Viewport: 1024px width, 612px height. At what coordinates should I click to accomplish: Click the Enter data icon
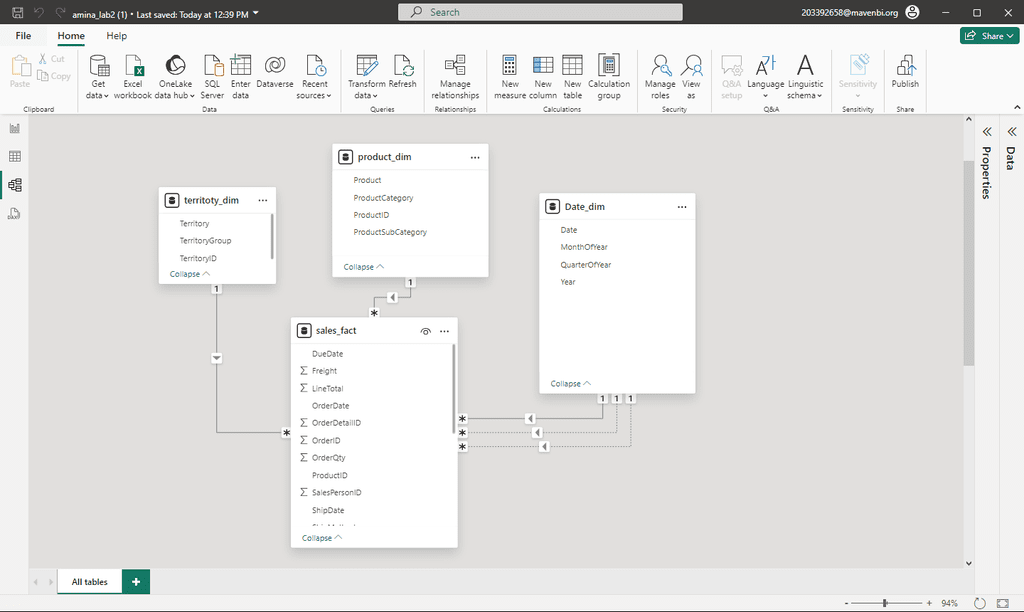[240, 66]
